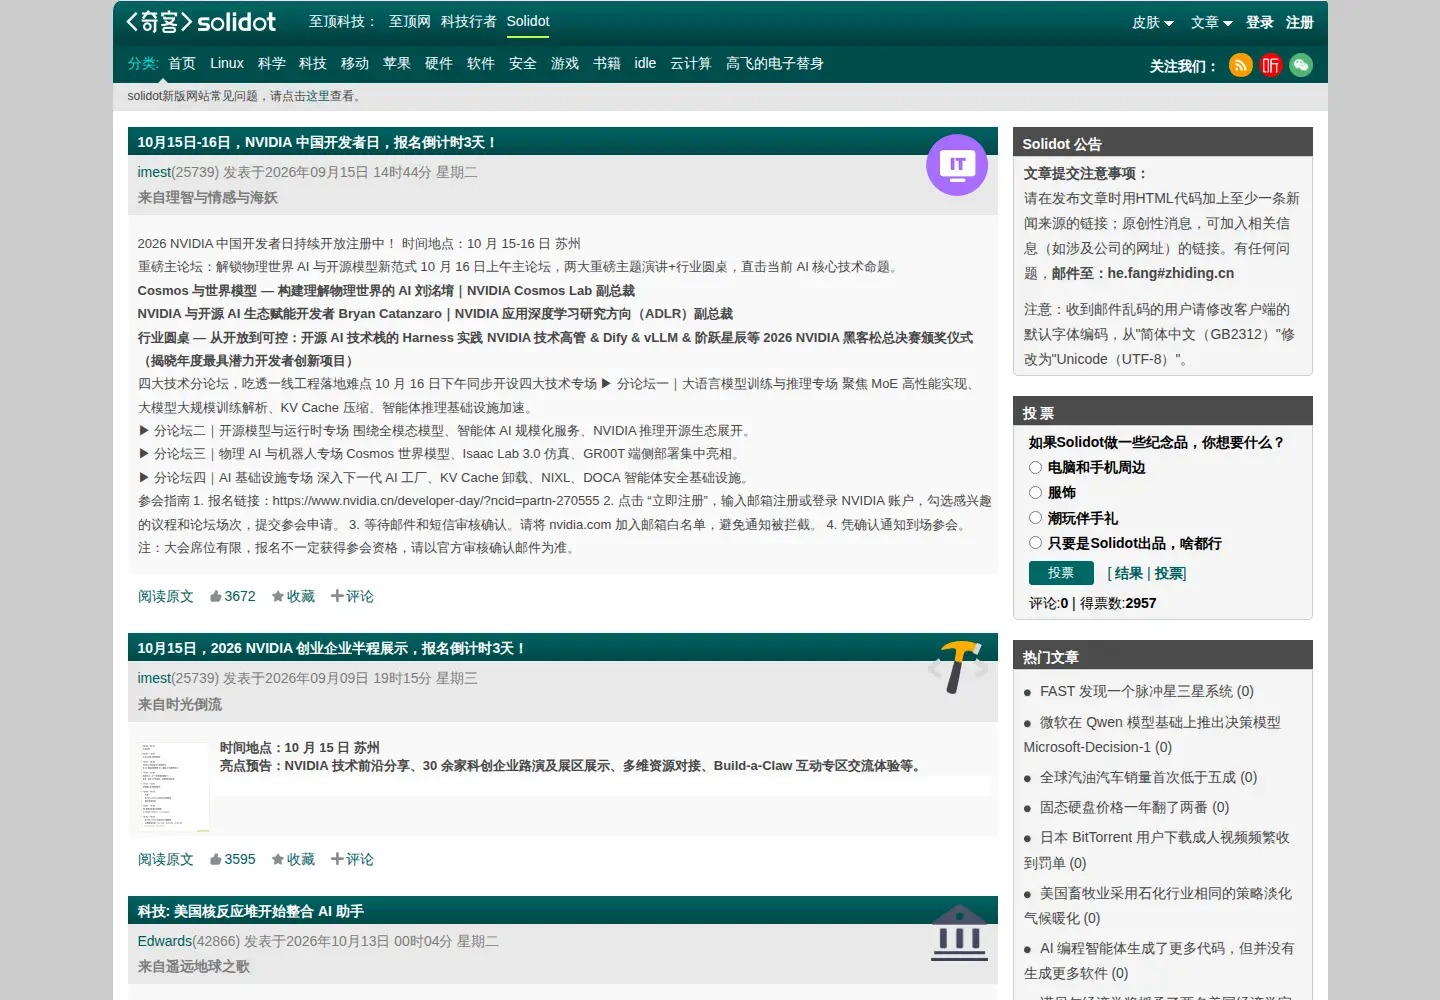Open the 高飞的电子替身 category
Viewport: 1440px width, 1000px height.
point(775,63)
